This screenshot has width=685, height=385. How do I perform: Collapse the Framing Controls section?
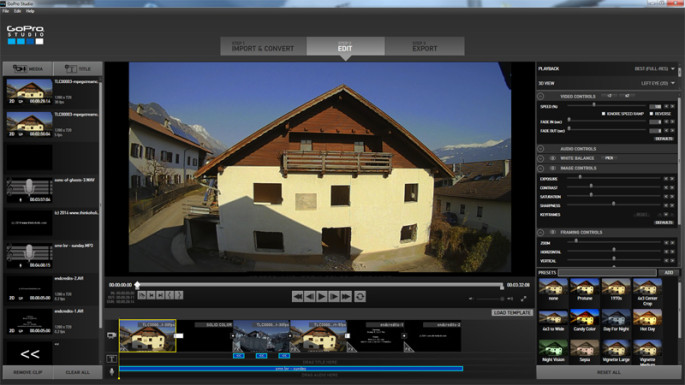point(541,232)
